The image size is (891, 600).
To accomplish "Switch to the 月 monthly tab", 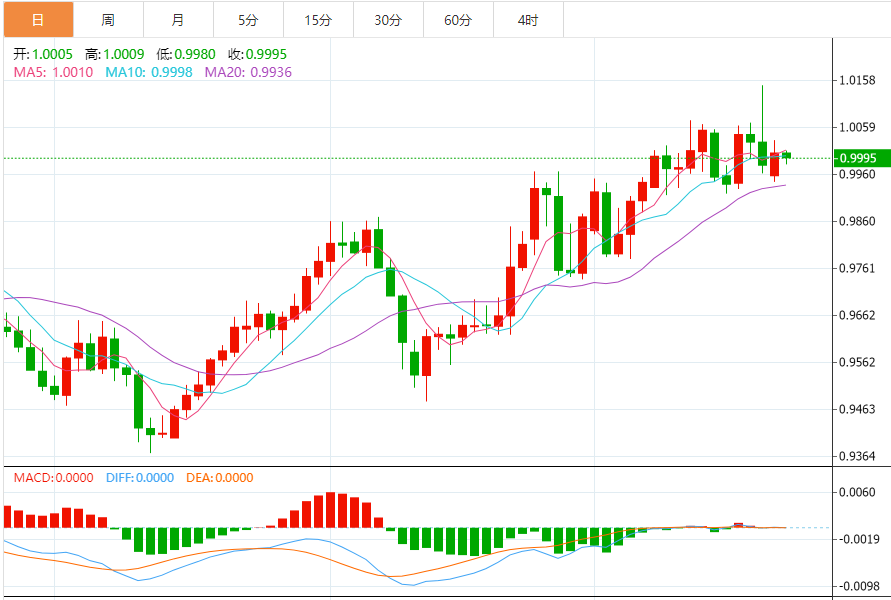I will click(178, 20).
